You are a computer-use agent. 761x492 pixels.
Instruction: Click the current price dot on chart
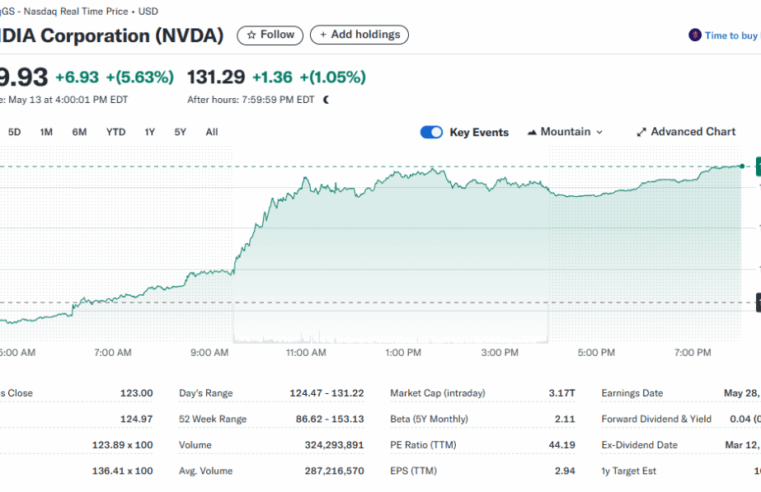pos(742,166)
